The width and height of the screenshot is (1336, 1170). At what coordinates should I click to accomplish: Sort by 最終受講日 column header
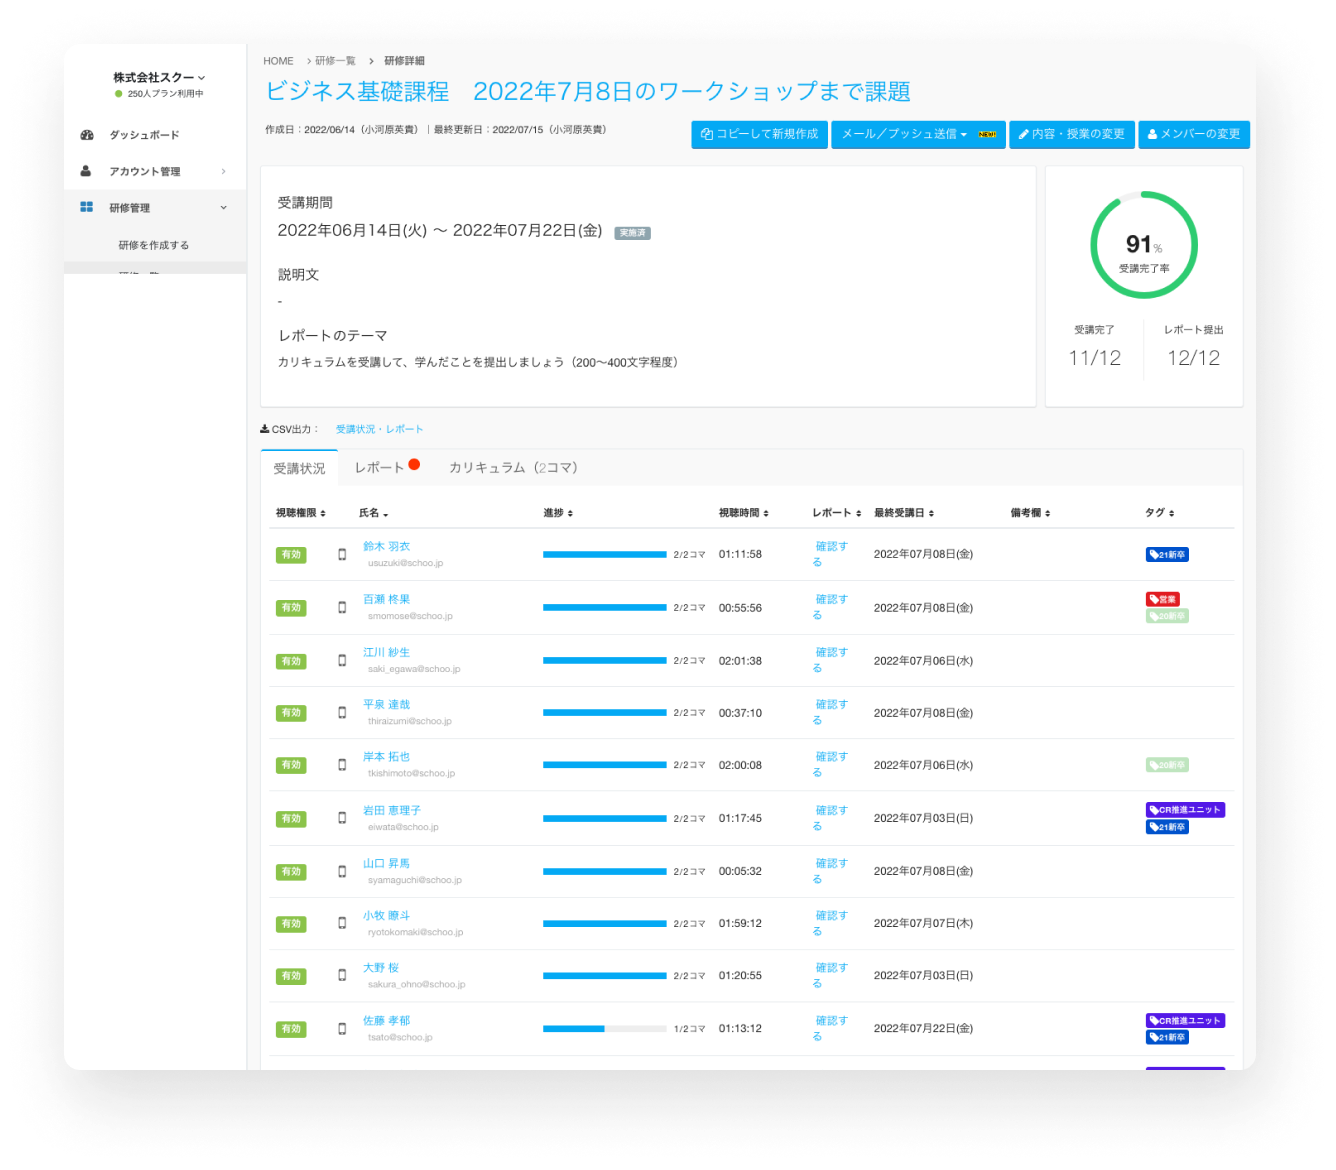[904, 513]
